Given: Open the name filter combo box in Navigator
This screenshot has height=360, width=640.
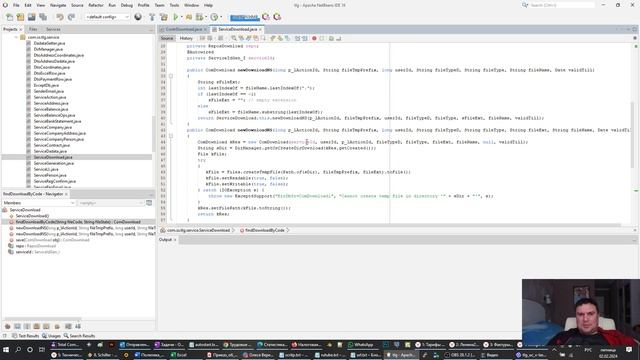Looking at the screenshot, I should [111, 203].
